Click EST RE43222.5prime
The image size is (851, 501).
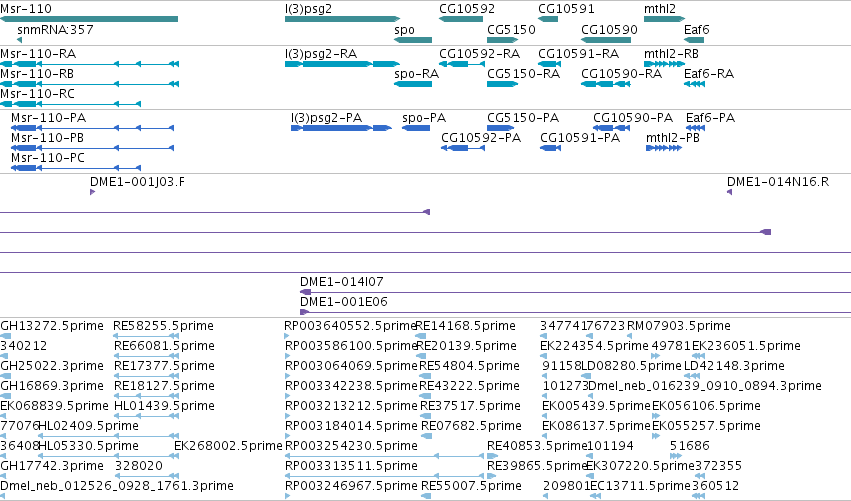(469, 386)
